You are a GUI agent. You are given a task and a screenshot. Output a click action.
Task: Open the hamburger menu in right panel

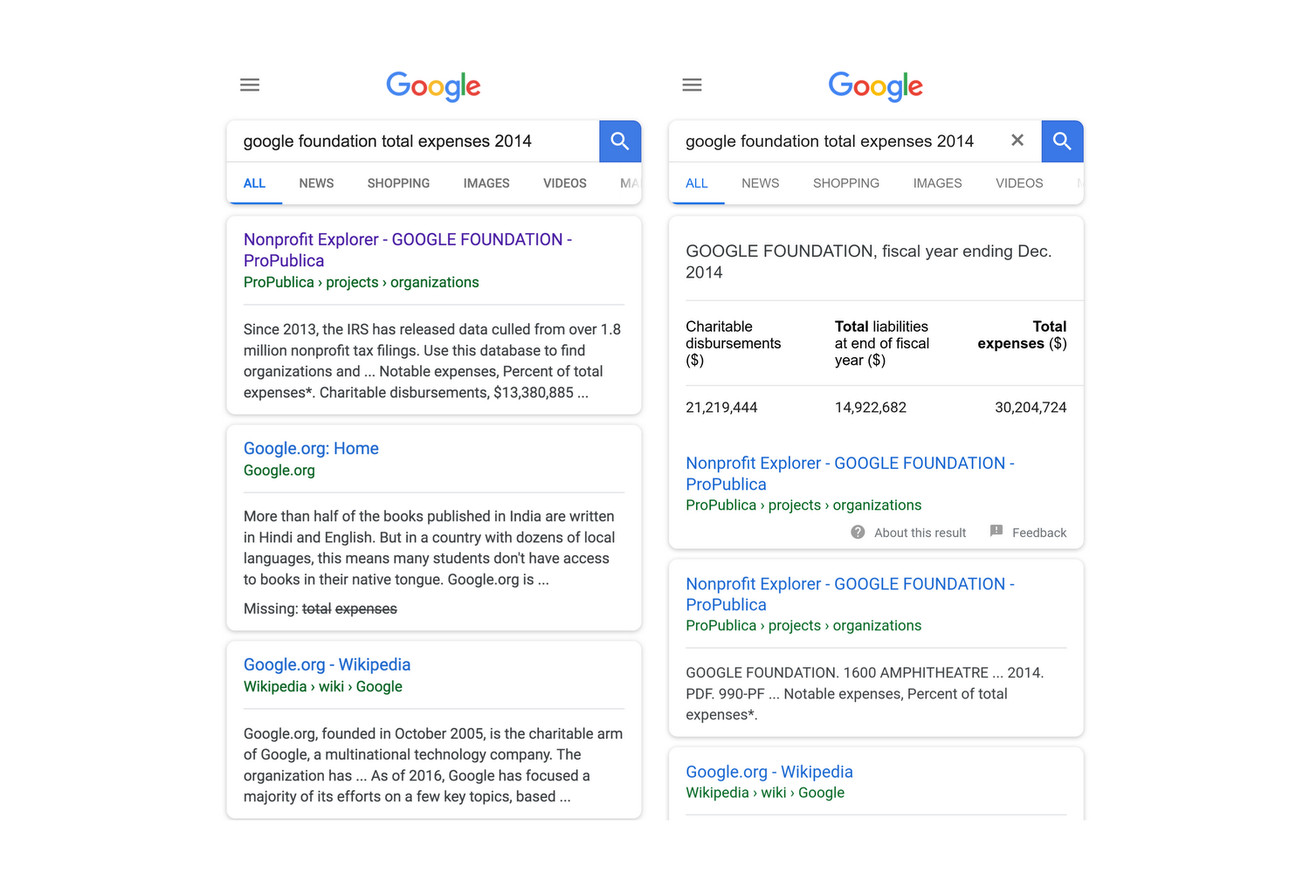(692, 85)
